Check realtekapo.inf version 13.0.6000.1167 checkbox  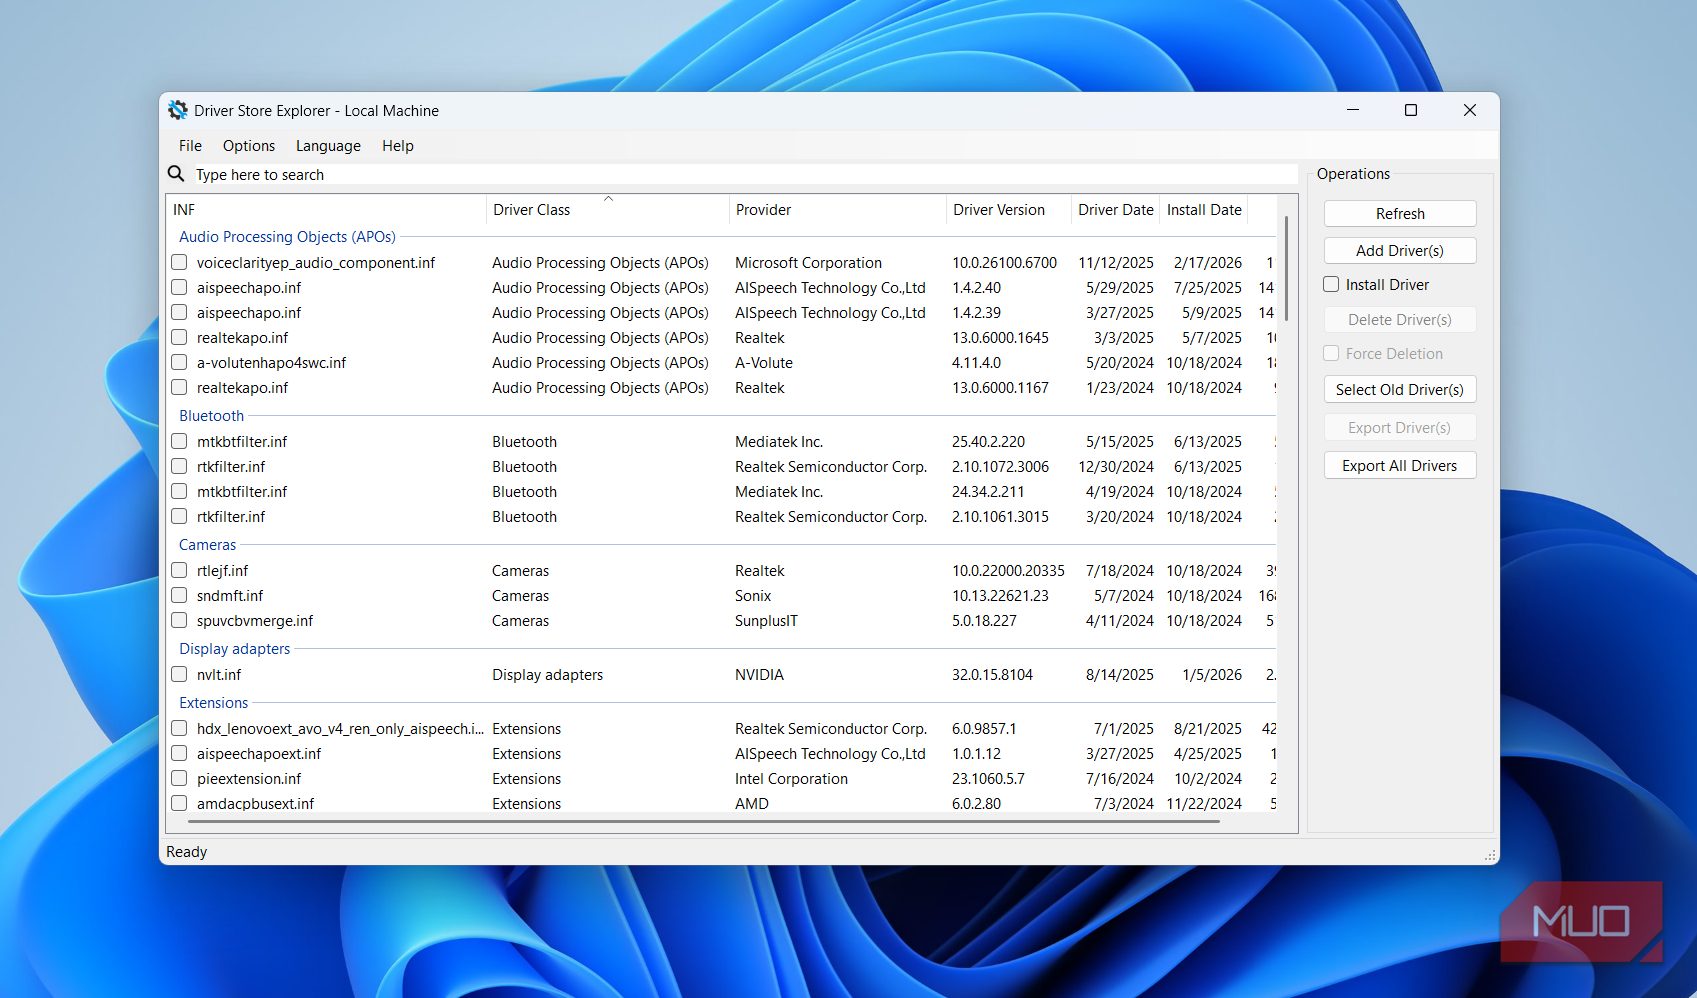[x=179, y=387]
